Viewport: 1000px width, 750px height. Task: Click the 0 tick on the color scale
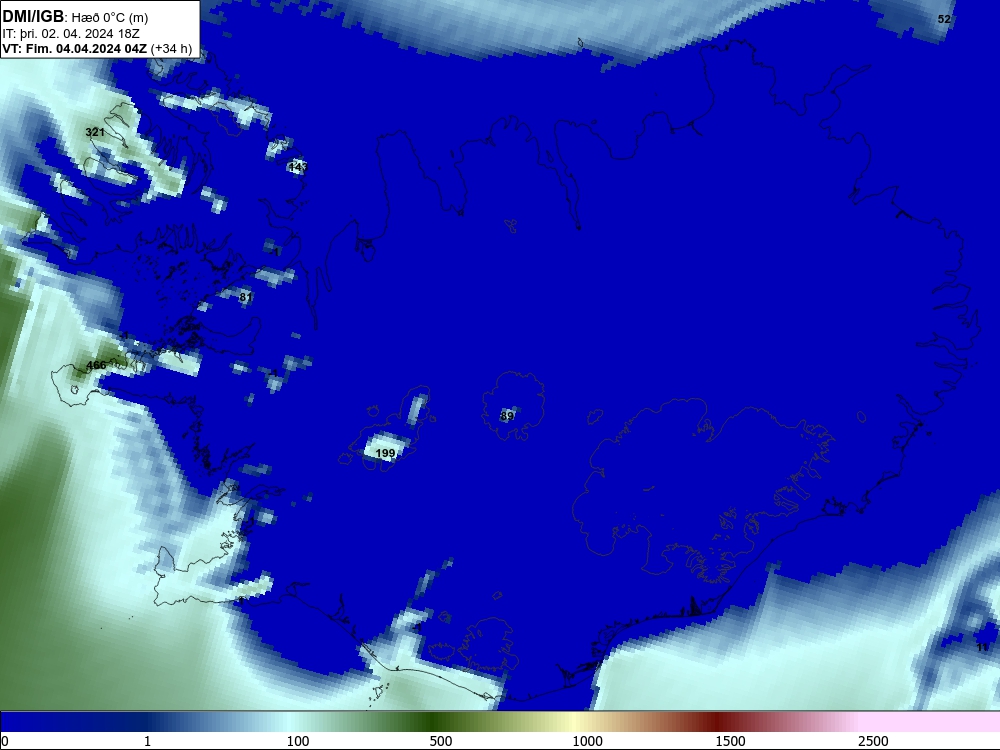(x=5, y=741)
